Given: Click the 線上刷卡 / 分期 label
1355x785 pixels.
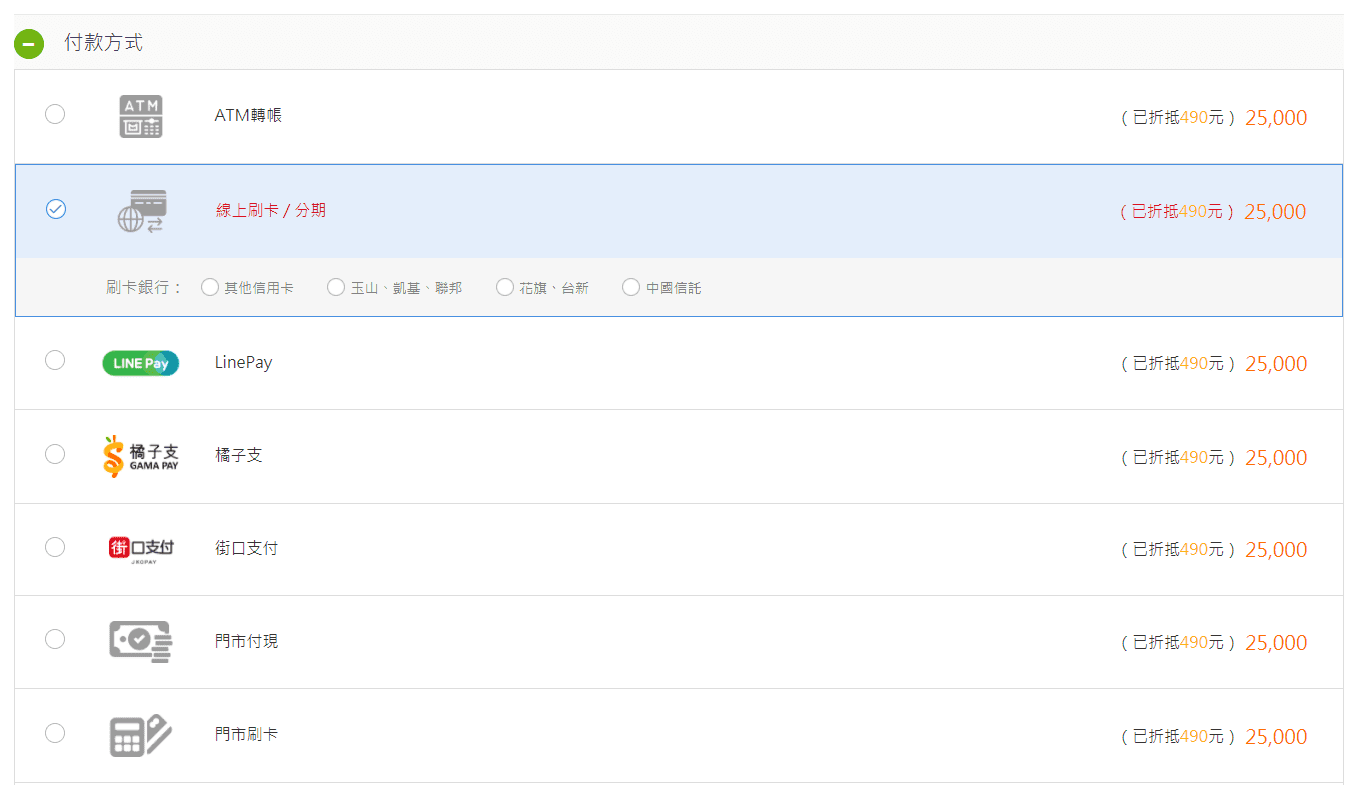Looking at the screenshot, I should pyautogui.click(x=271, y=211).
